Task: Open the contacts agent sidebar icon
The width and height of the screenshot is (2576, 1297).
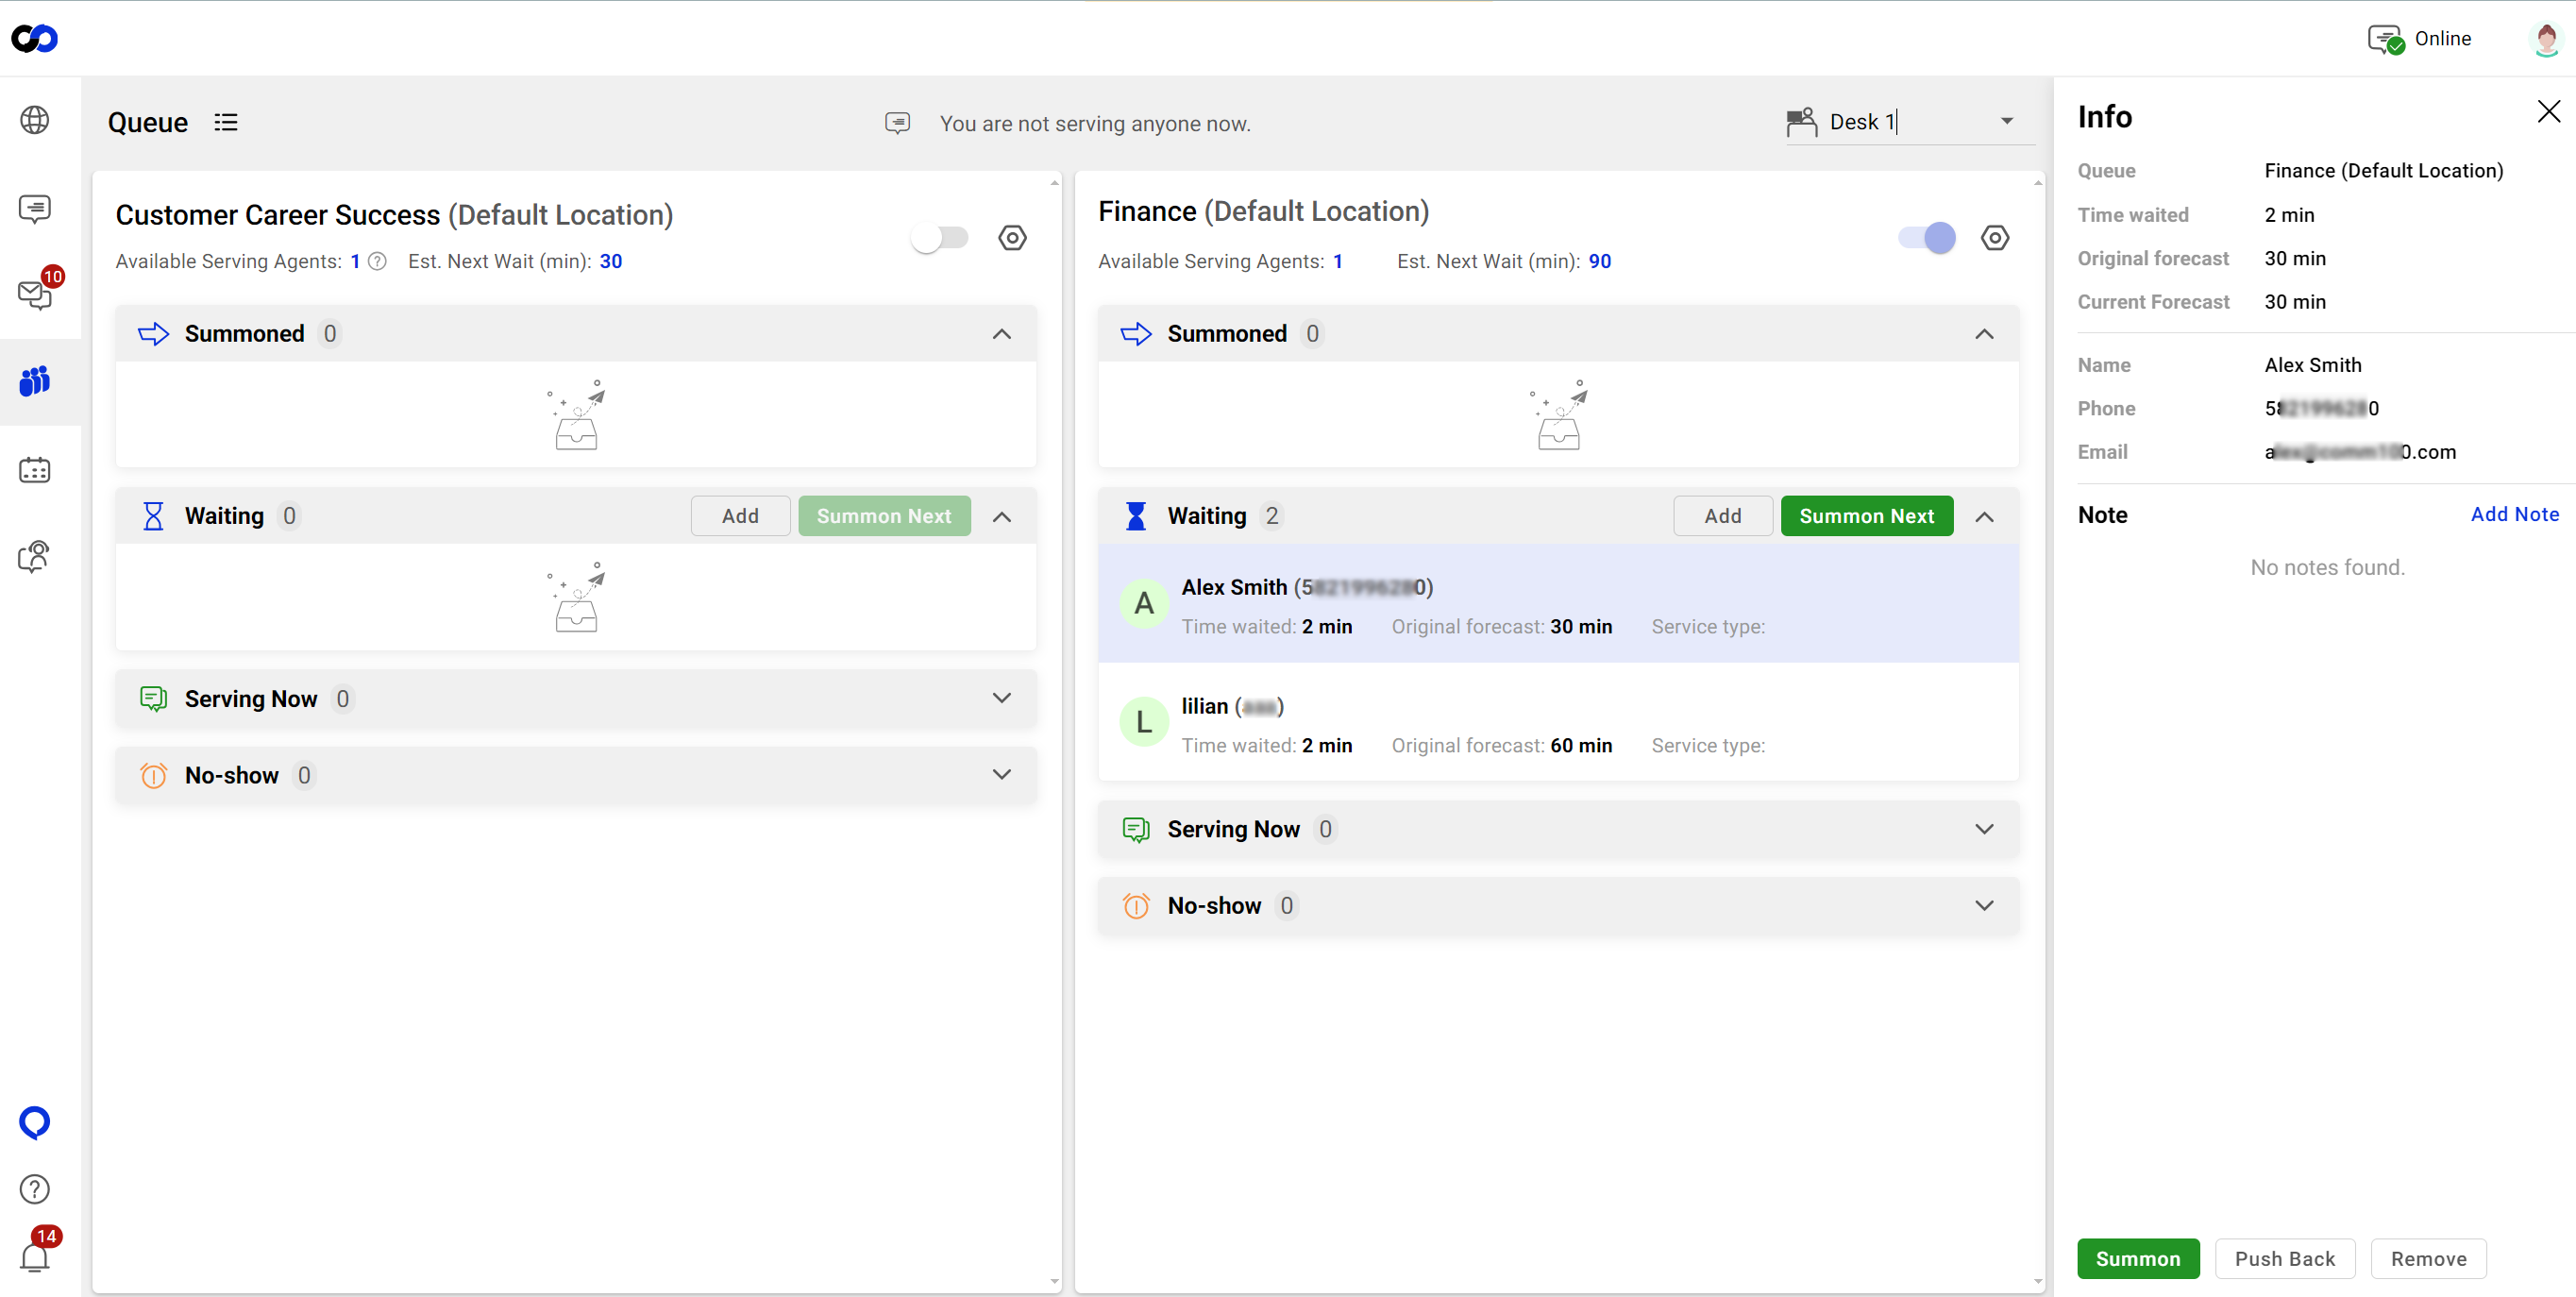Action: click(x=35, y=556)
